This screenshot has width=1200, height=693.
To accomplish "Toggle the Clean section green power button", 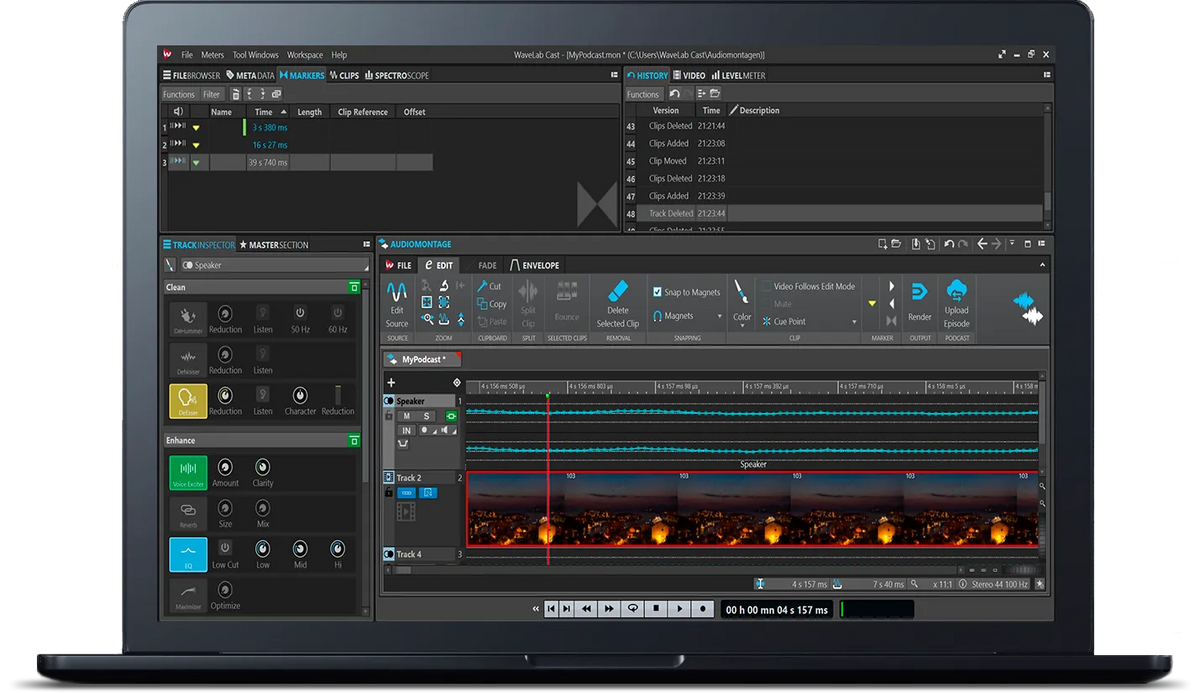I will 354,287.
